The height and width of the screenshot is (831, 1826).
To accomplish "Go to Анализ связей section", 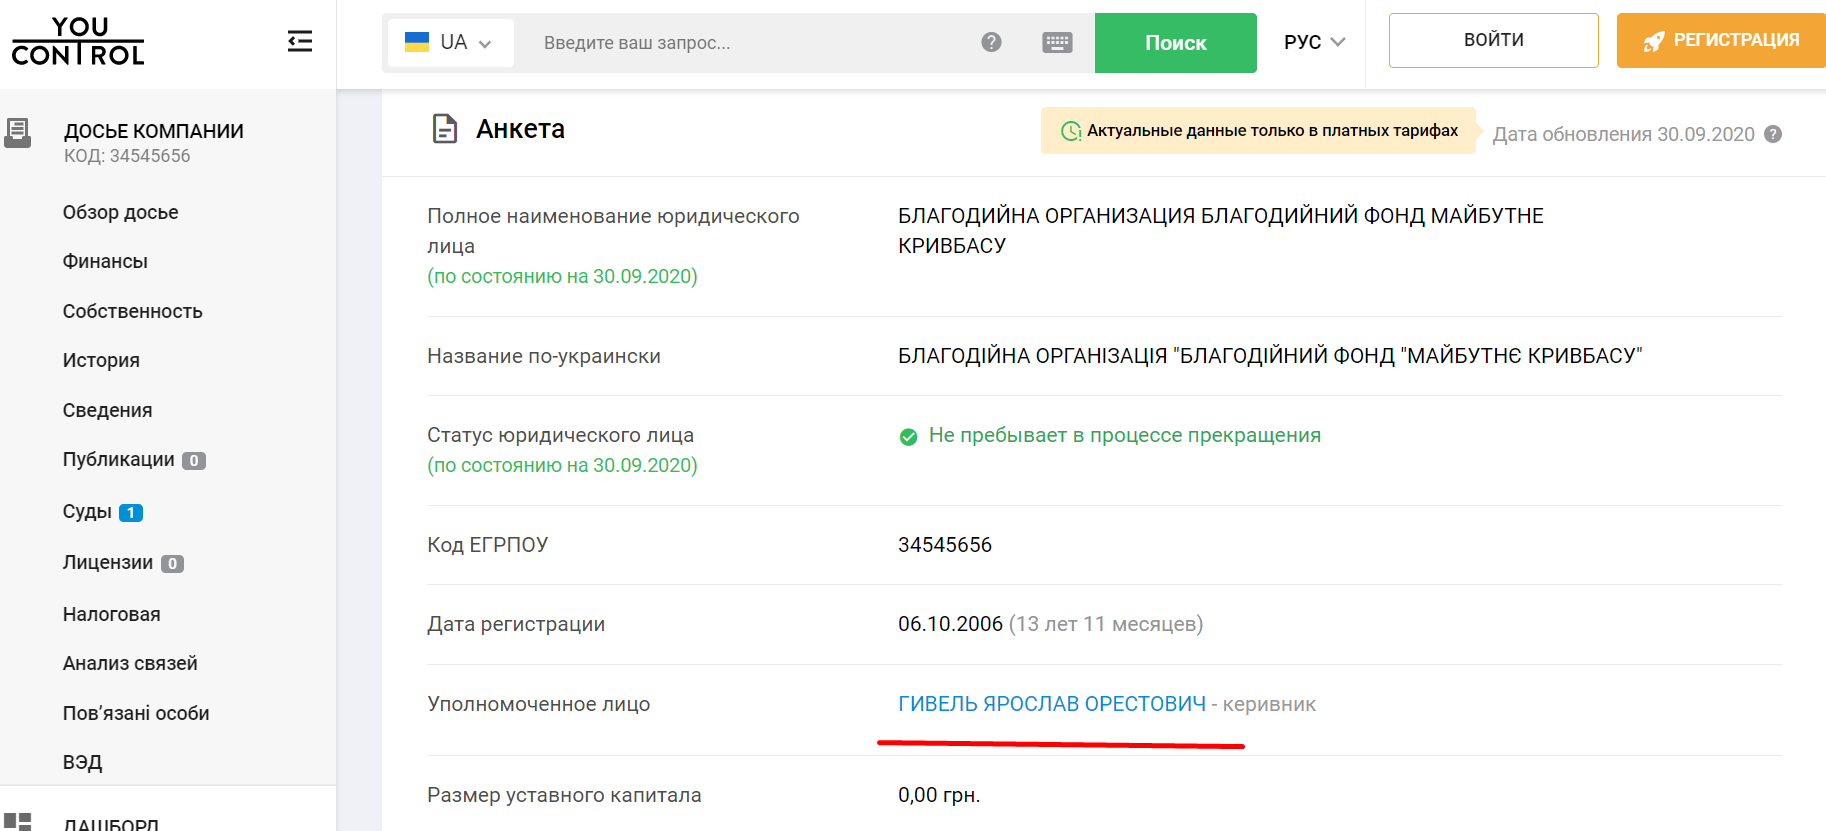I will click(x=130, y=664).
